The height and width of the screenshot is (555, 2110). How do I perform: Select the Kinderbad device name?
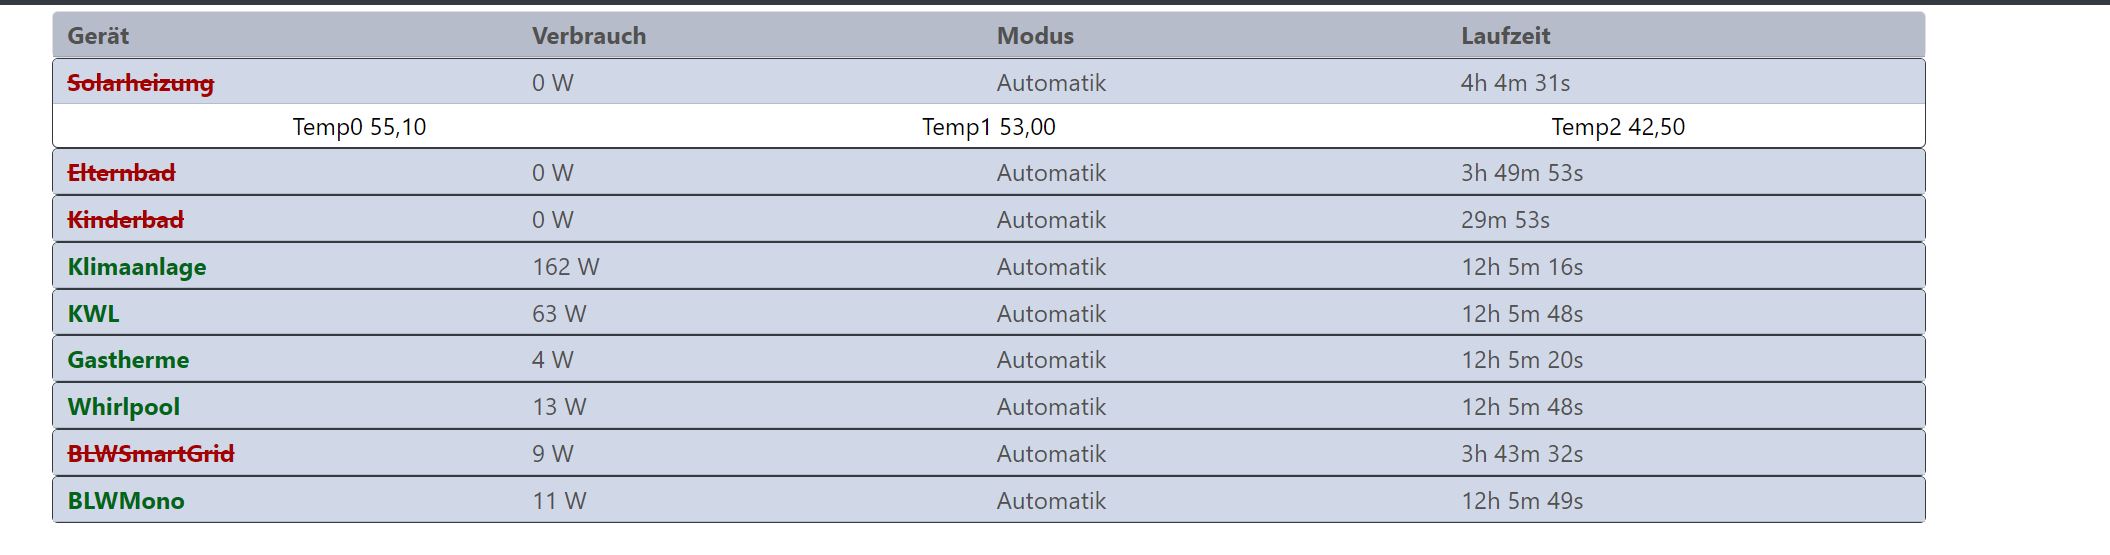coord(125,220)
